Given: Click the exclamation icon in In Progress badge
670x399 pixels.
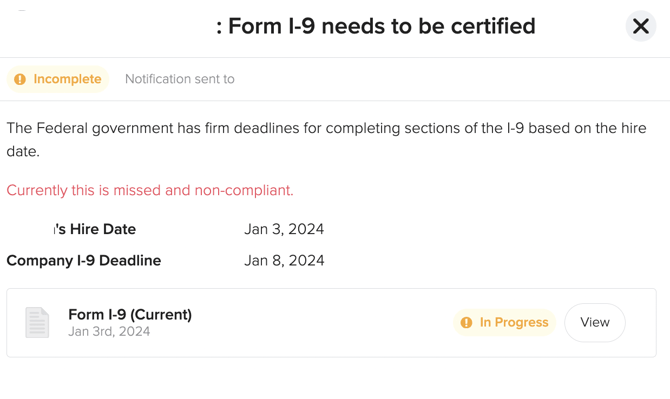Looking at the screenshot, I should (466, 323).
